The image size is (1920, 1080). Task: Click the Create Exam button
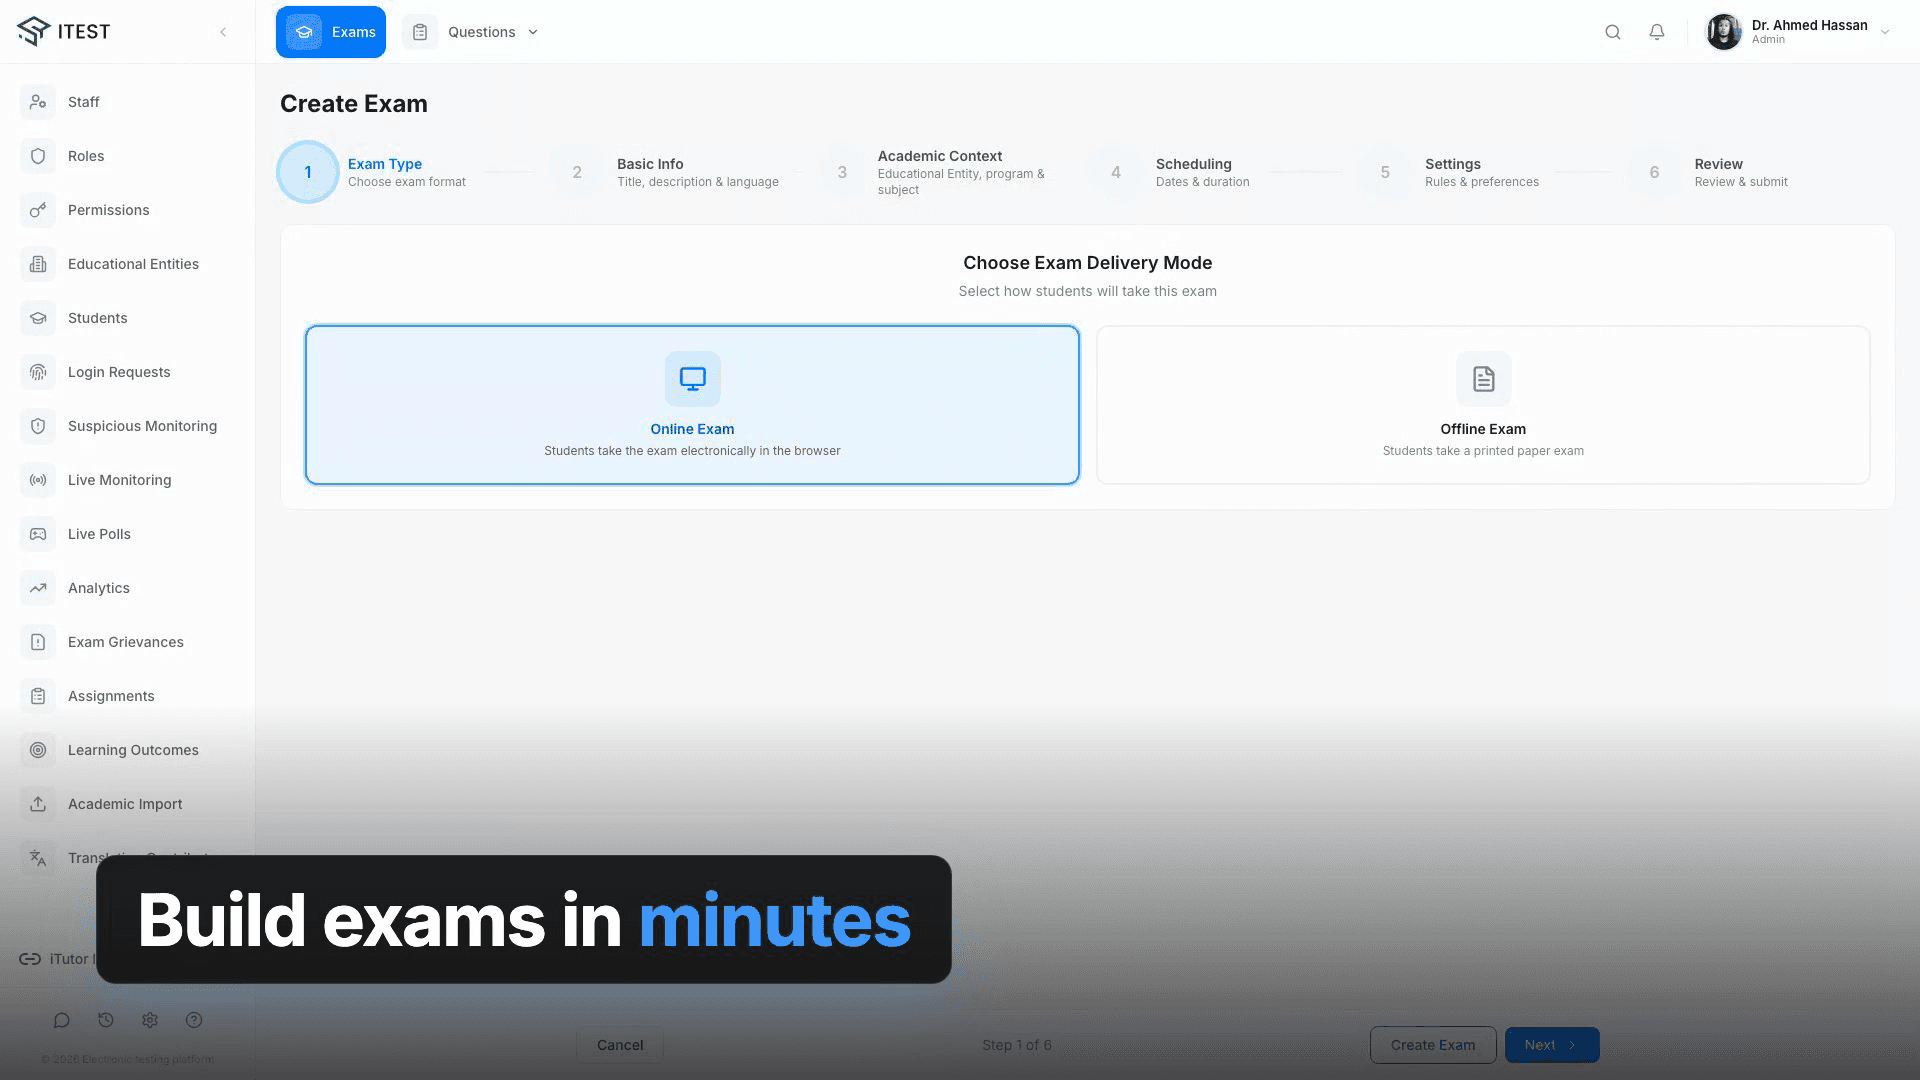point(1433,1045)
